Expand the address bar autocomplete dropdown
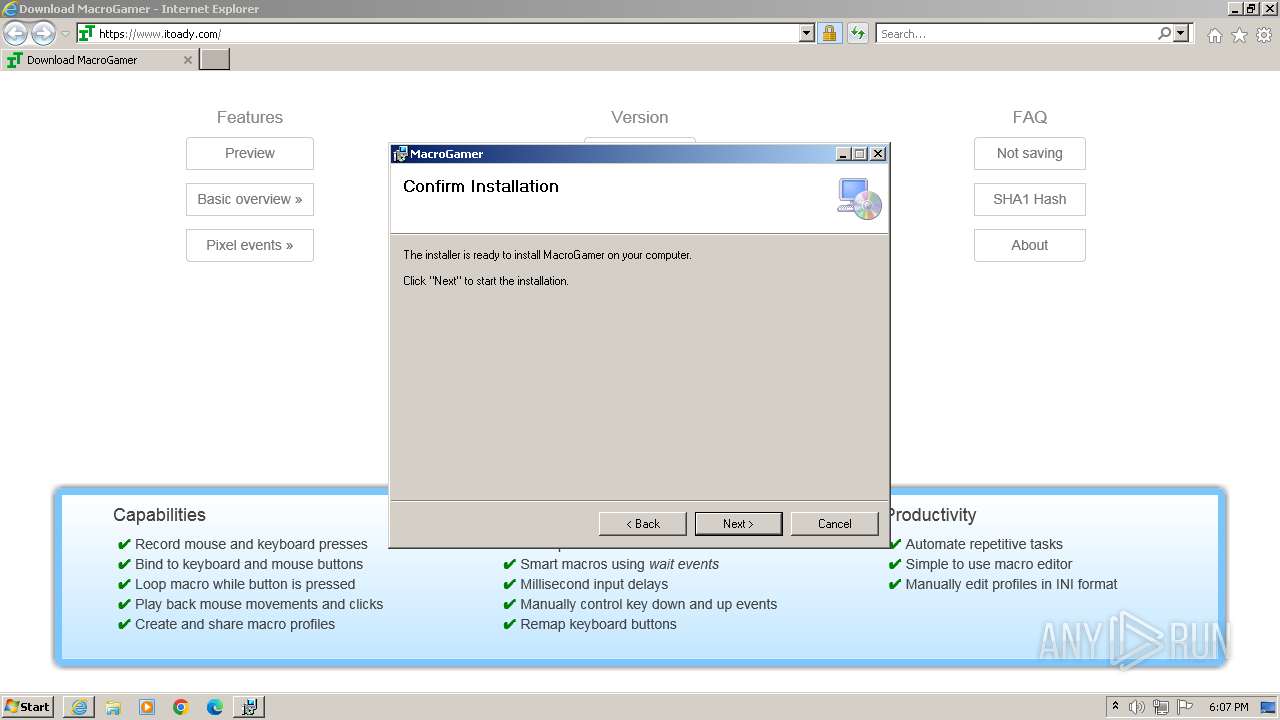The width and height of the screenshot is (1280, 720). click(x=807, y=34)
